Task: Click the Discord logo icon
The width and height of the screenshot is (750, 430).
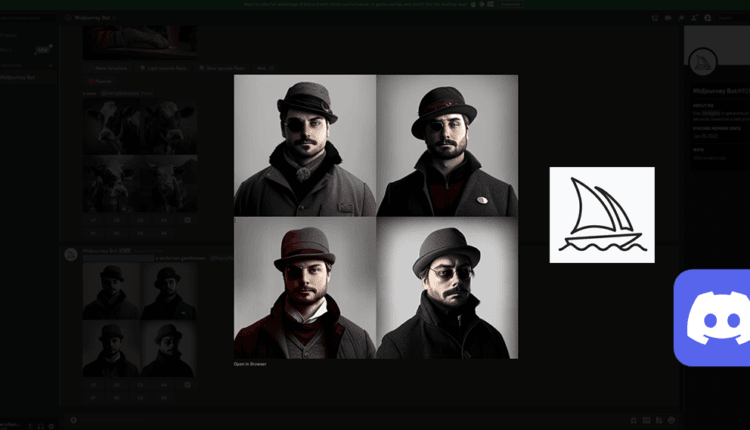Action: tap(713, 318)
